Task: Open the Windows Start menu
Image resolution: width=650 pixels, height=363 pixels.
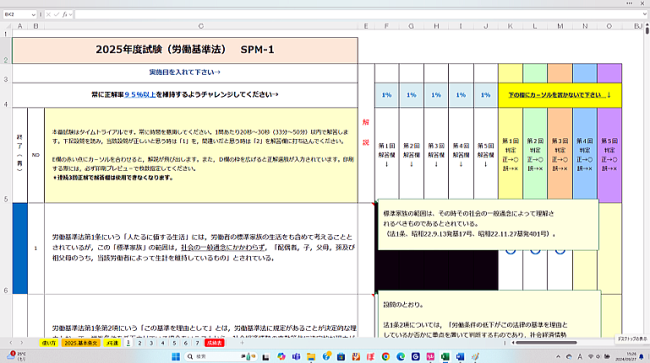Action: [x=176, y=356]
